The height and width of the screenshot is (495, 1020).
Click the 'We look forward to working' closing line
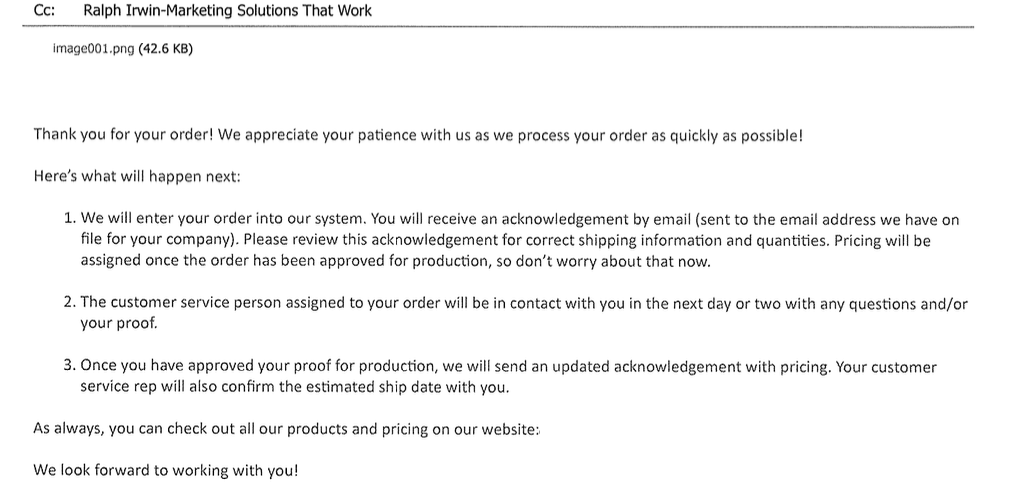[x=165, y=470]
